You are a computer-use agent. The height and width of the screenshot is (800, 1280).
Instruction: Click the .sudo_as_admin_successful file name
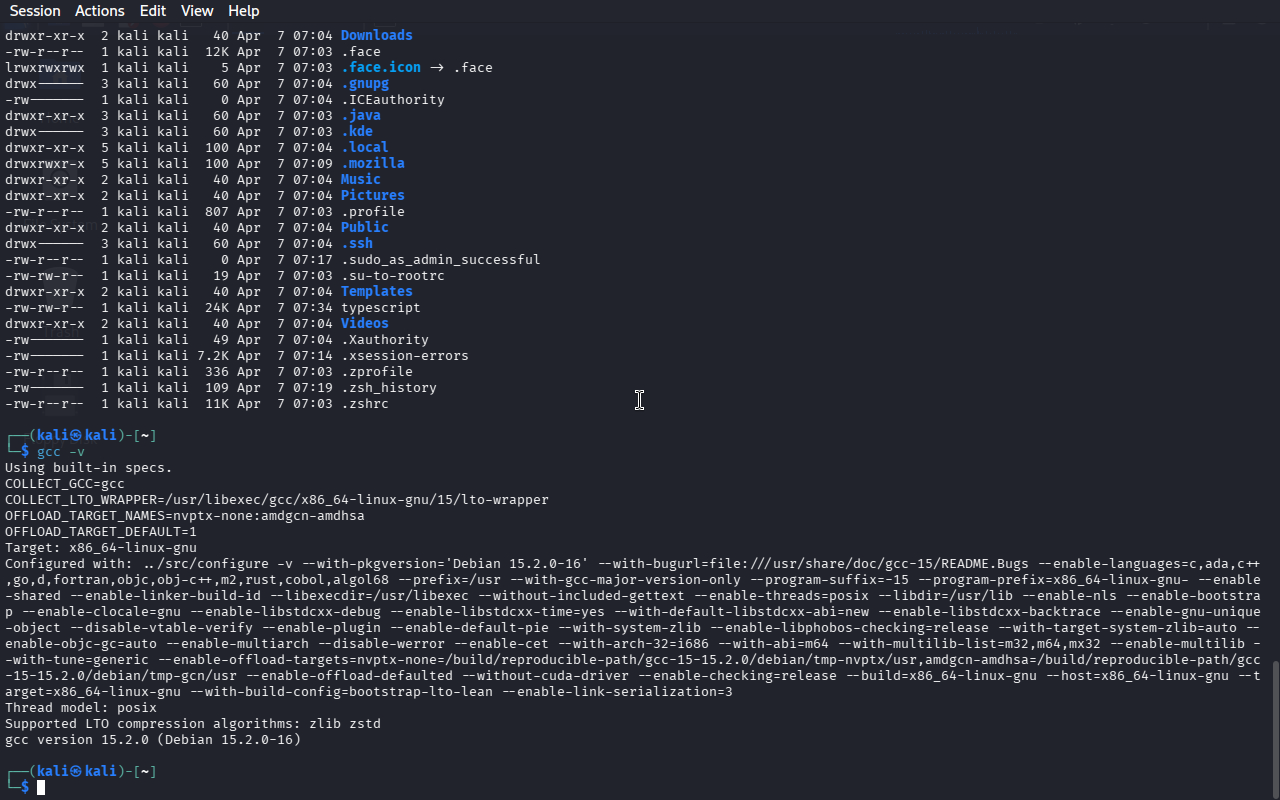point(440,259)
